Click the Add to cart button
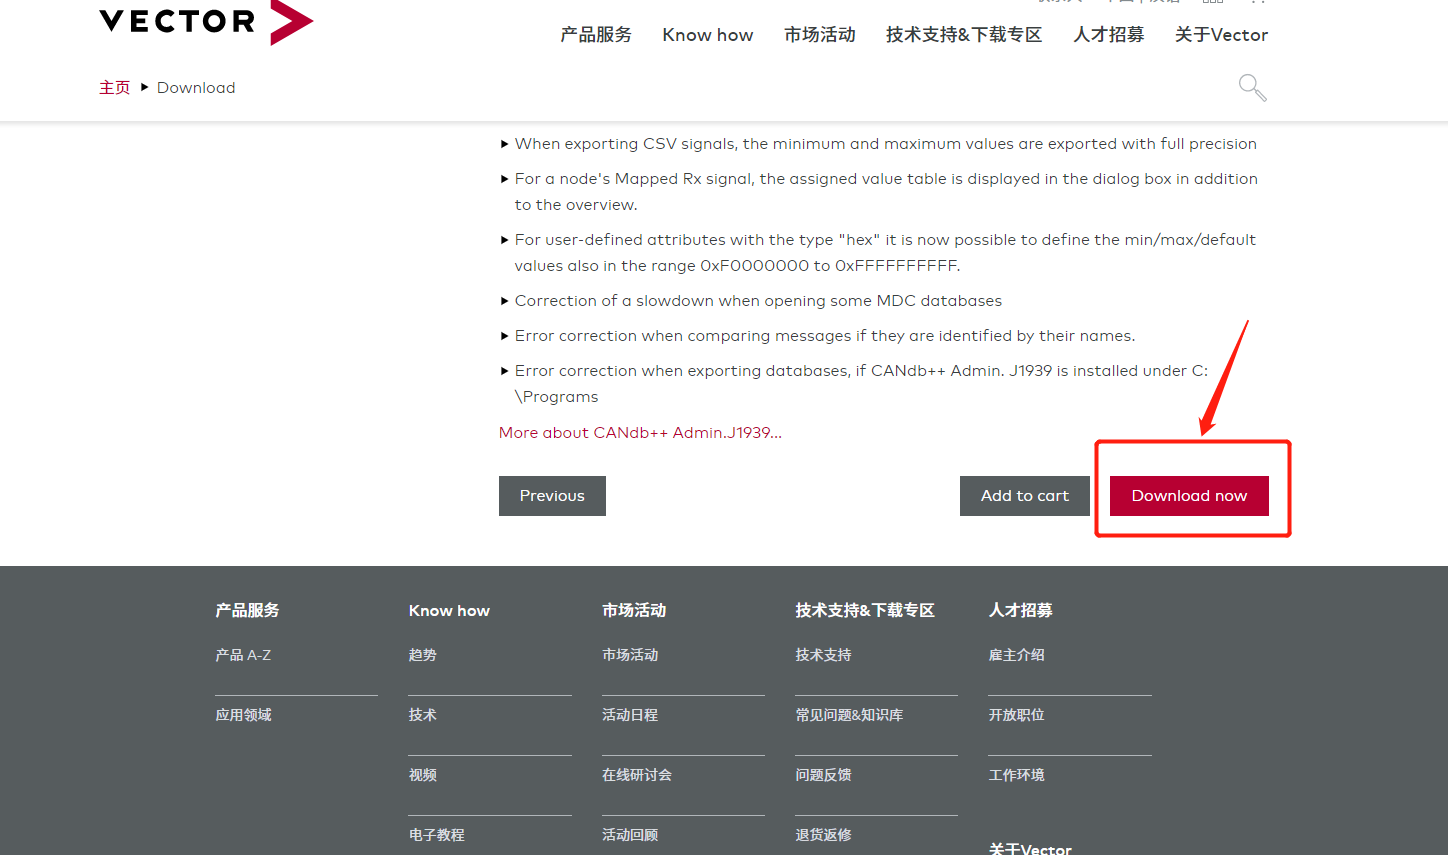1448x855 pixels. 1024,495
